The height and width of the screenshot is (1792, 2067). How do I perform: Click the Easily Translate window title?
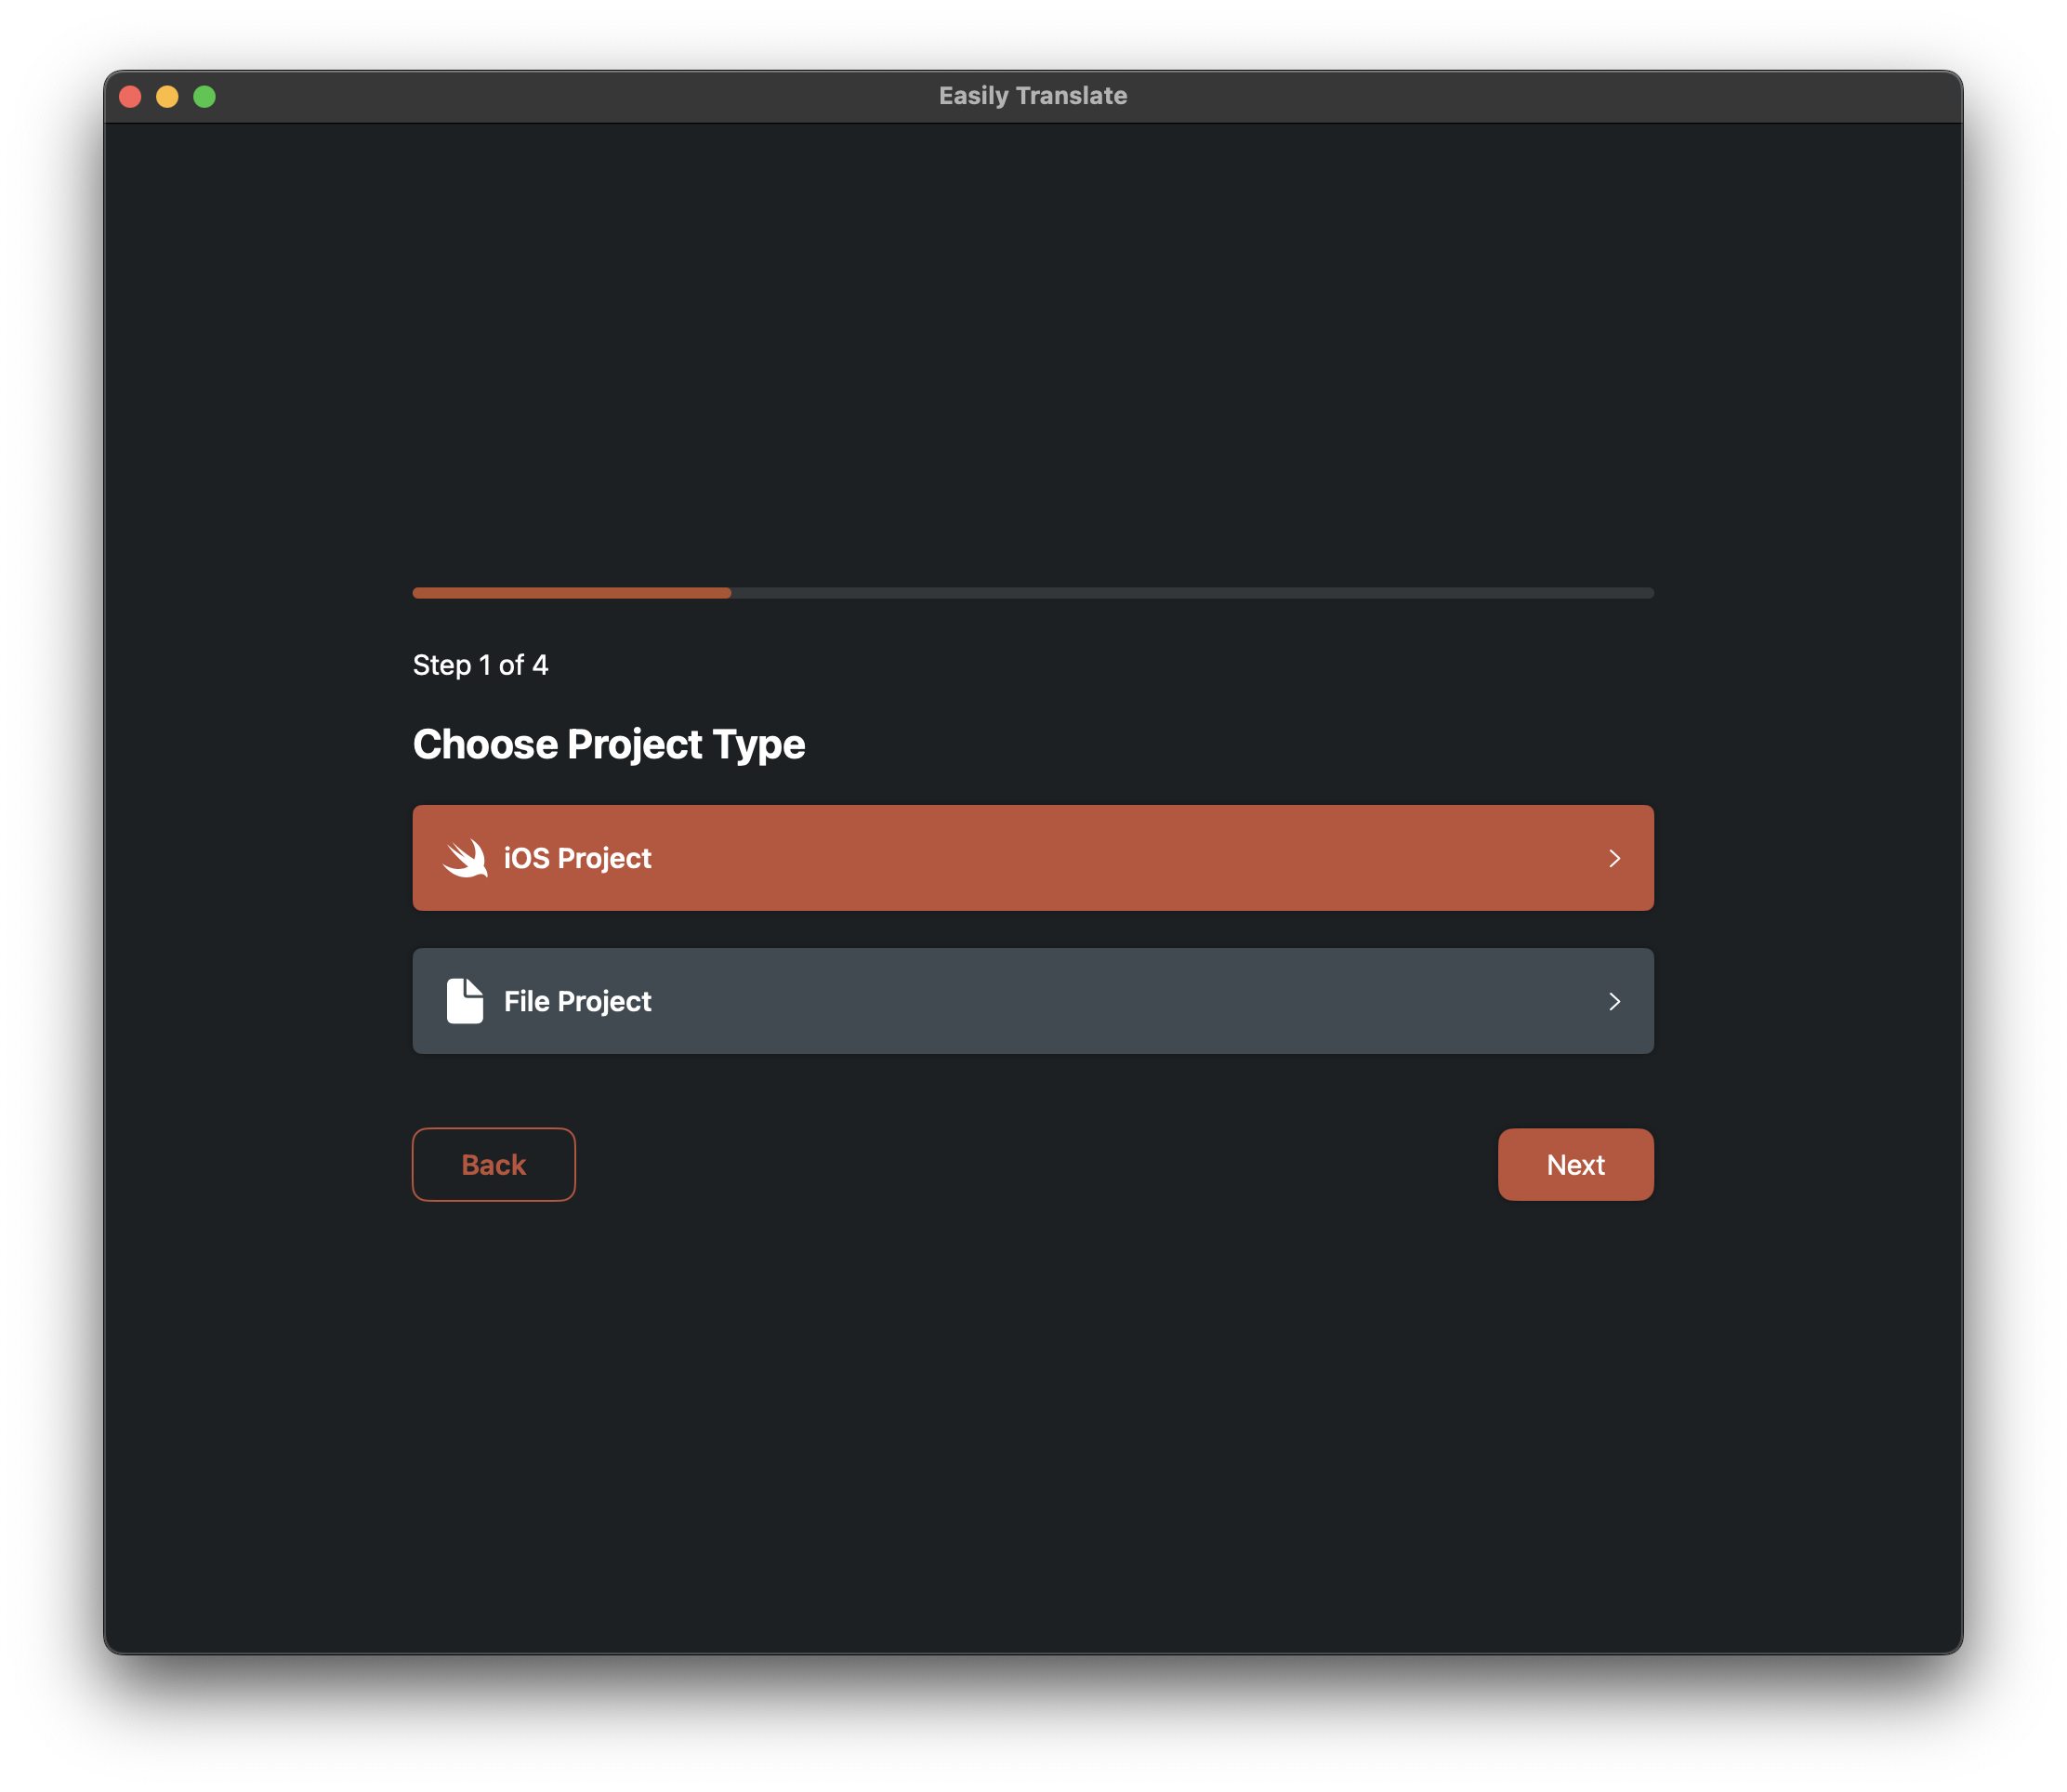(1032, 96)
